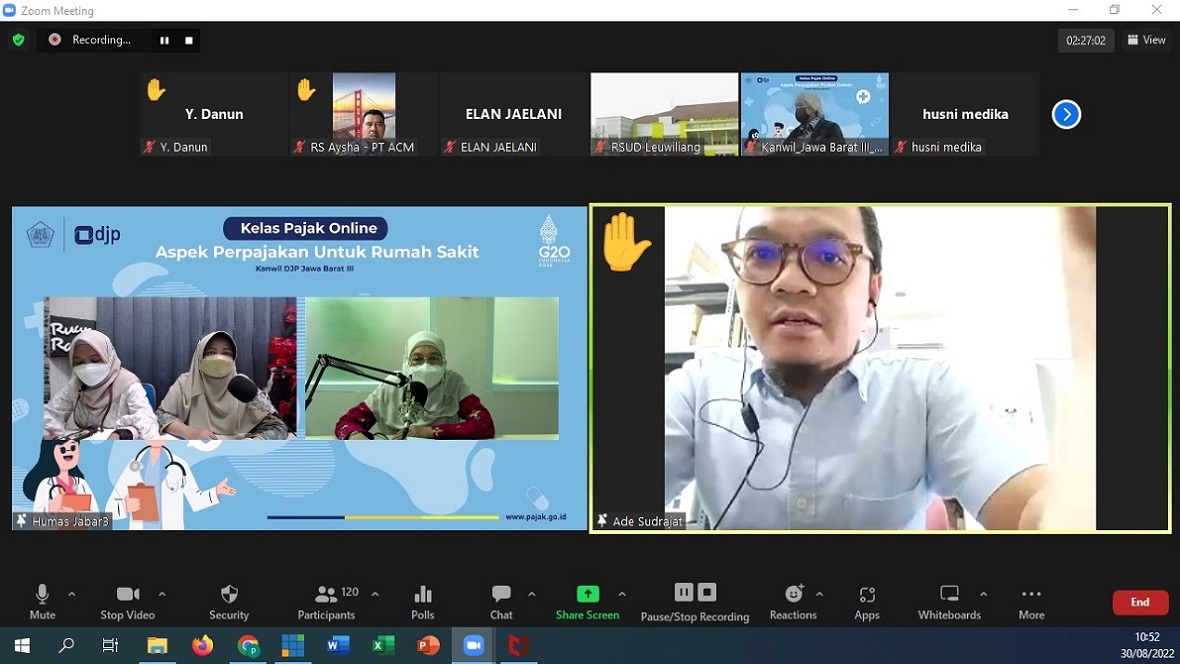Open Zoom Apps panel
This screenshot has height=664, width=1180.
867,602
